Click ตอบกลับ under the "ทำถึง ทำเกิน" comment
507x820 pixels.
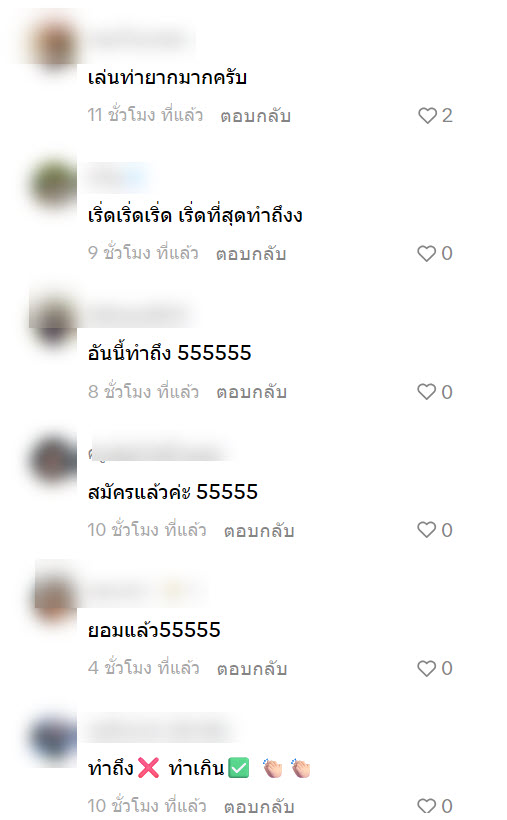259,806
